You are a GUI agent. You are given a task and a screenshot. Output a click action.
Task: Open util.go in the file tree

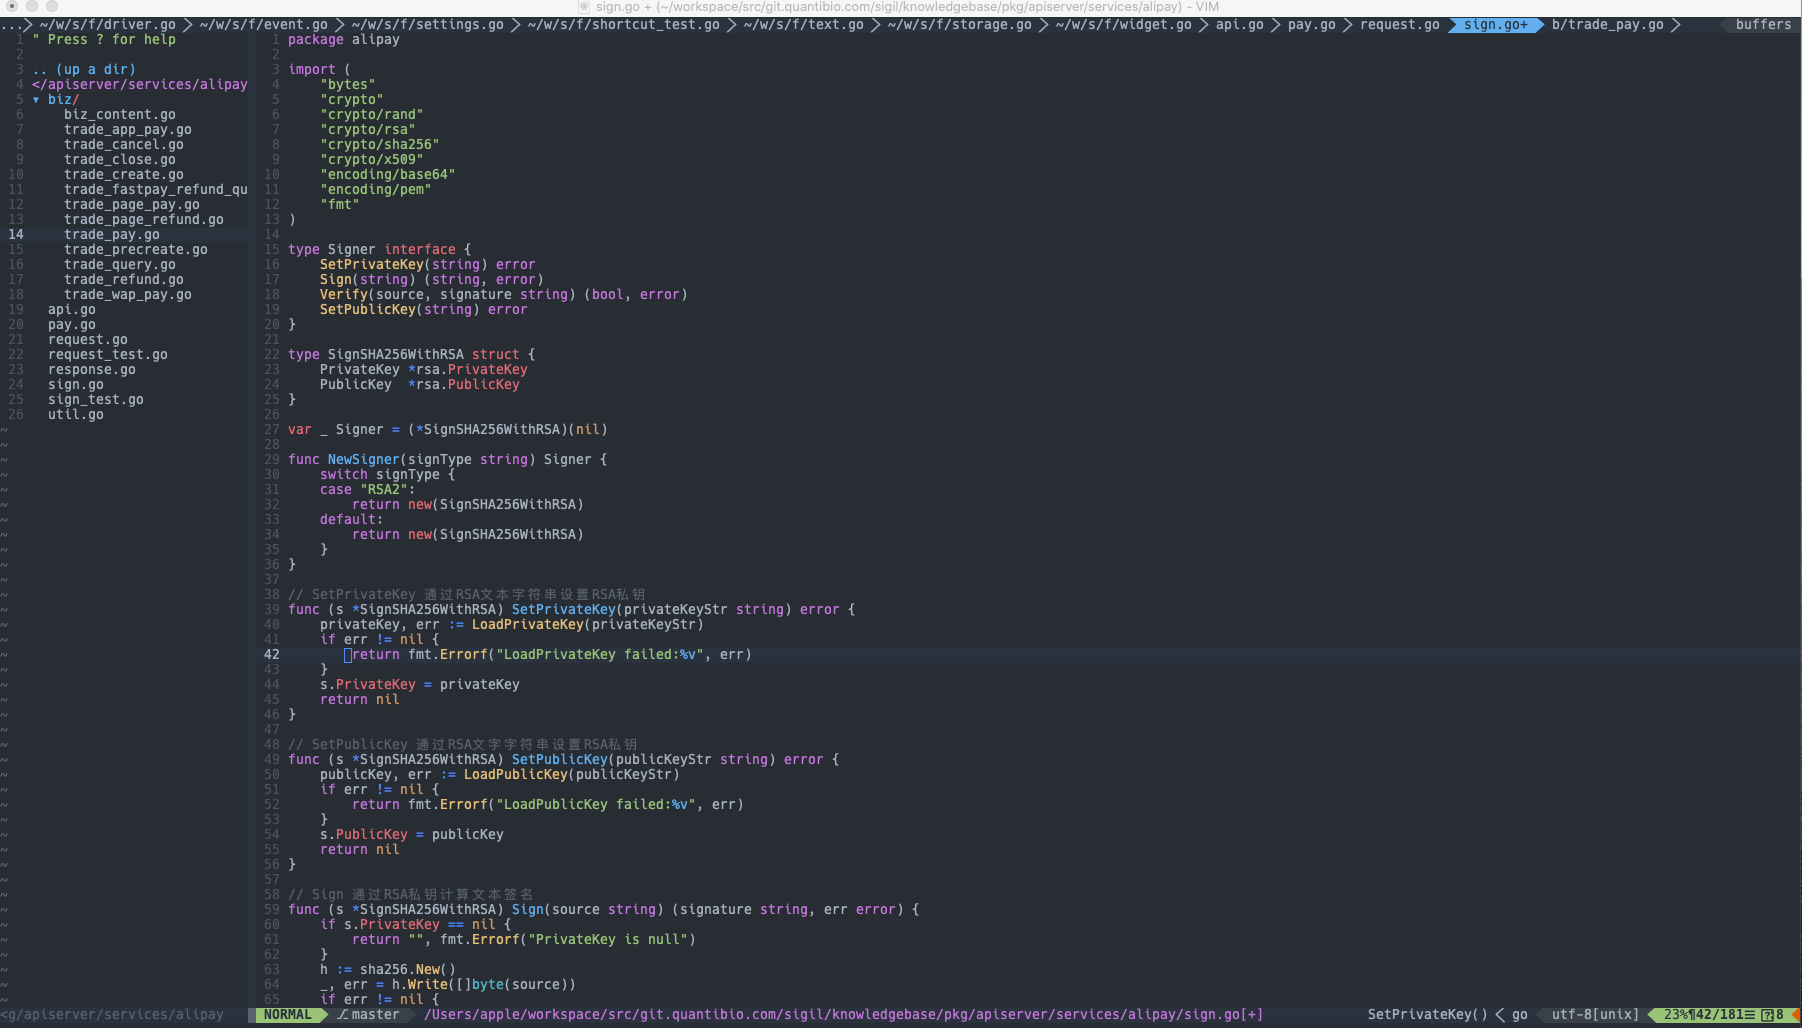click(76, 414)
